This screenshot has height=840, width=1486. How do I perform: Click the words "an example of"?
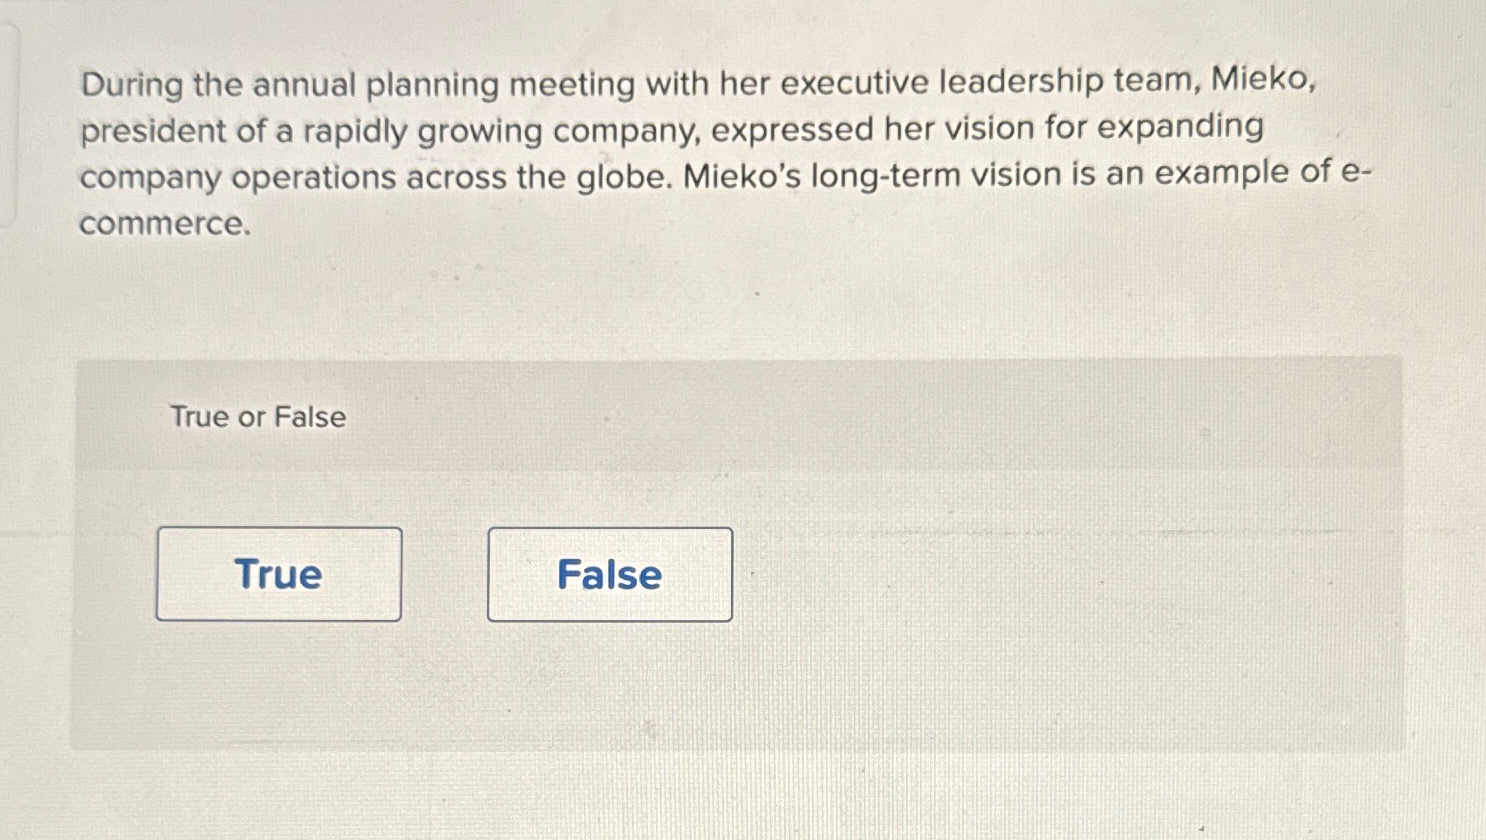pyautogui.click(x=1219, y=173)
